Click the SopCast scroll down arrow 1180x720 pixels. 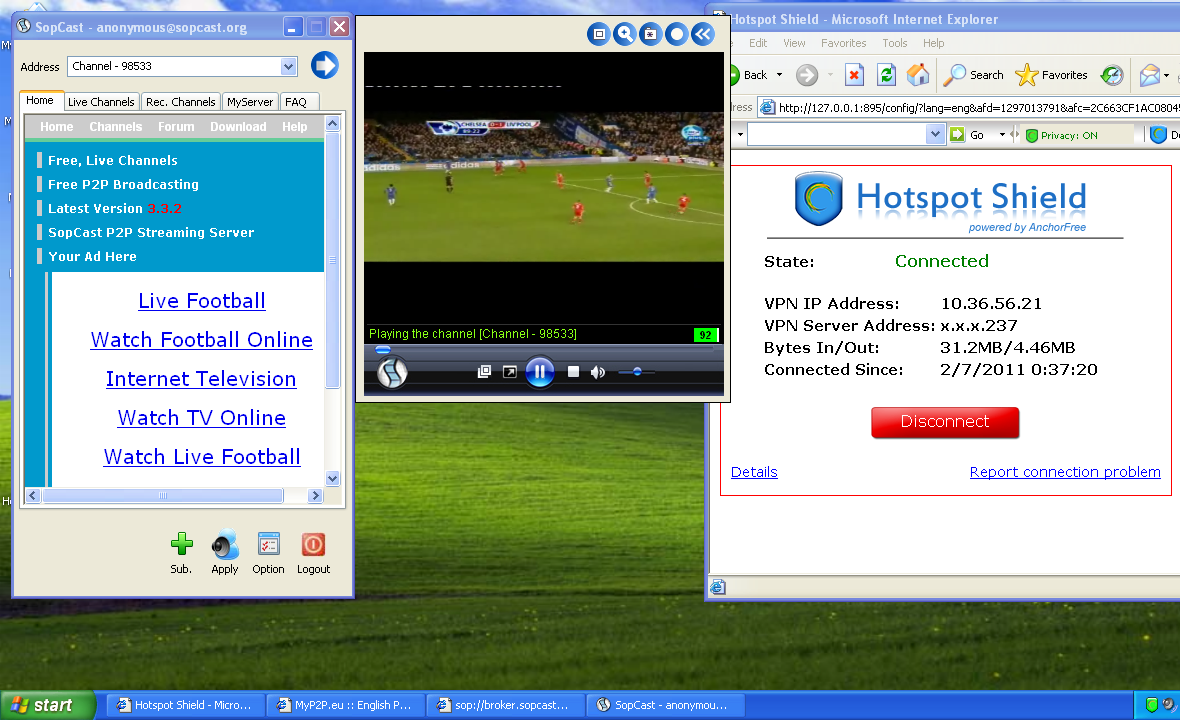coord(333,478)
